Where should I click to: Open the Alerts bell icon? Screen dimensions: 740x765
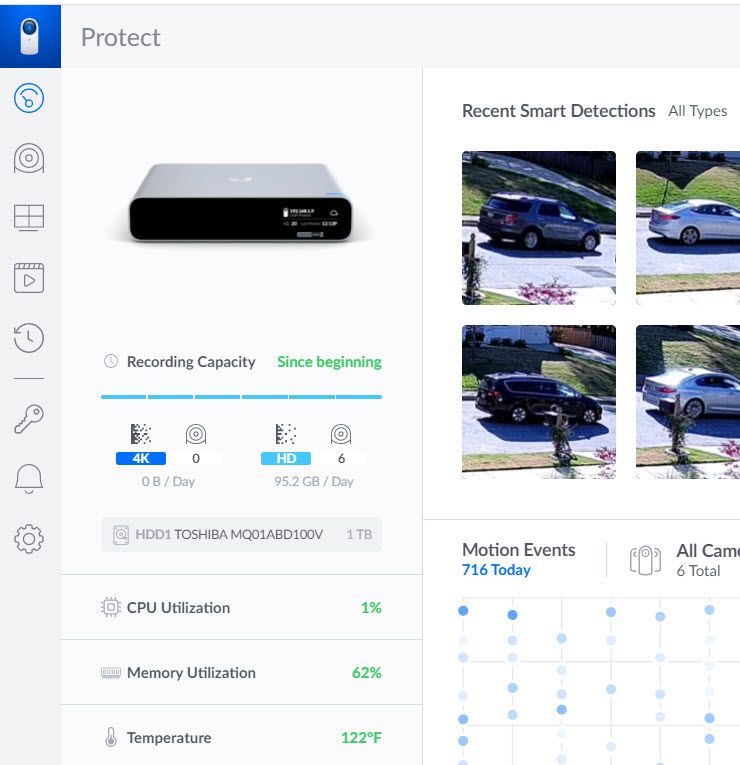click(x=29, y=480)
